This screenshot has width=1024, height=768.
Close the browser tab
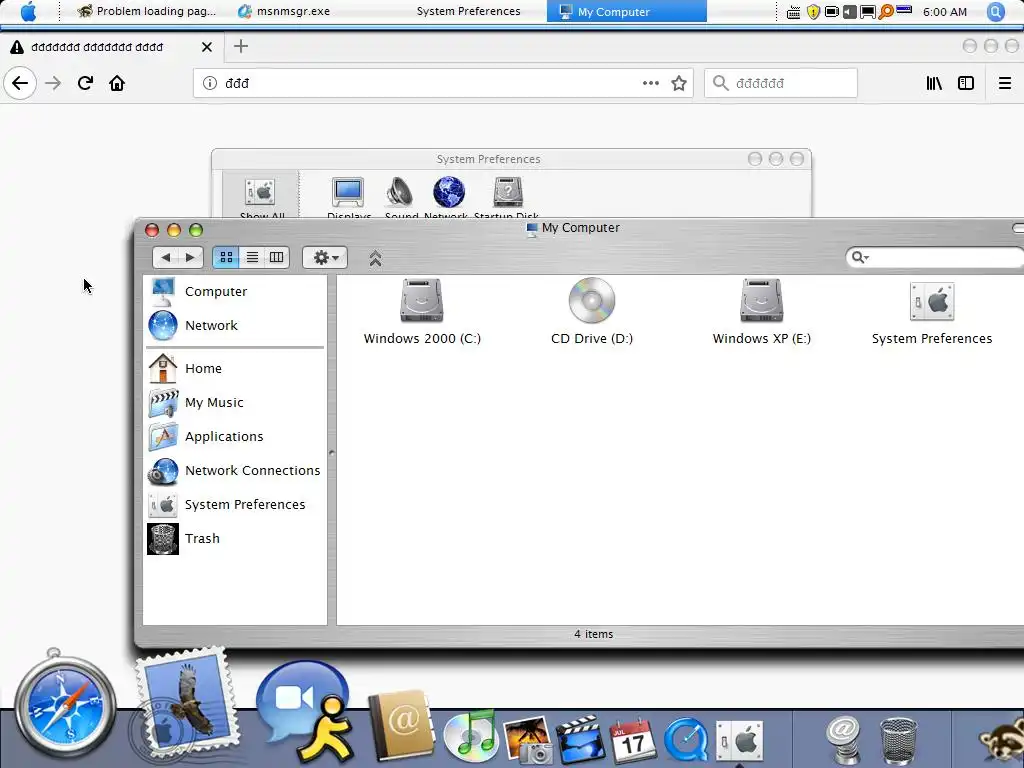[206, 47]
